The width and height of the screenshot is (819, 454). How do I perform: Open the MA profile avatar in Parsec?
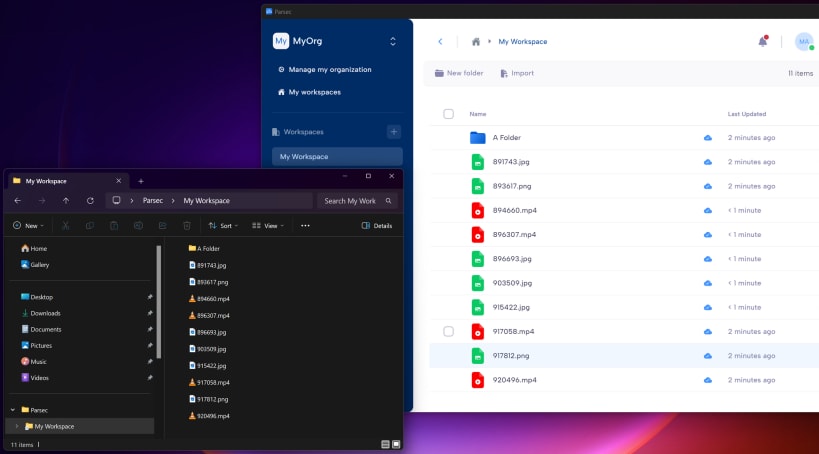[804, 41]
